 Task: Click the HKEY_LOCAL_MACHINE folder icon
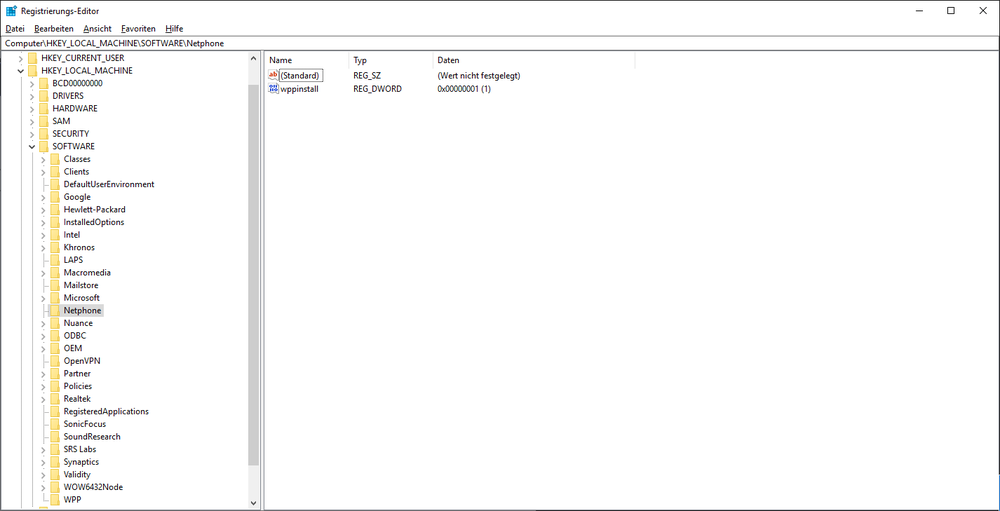point(33,71)
